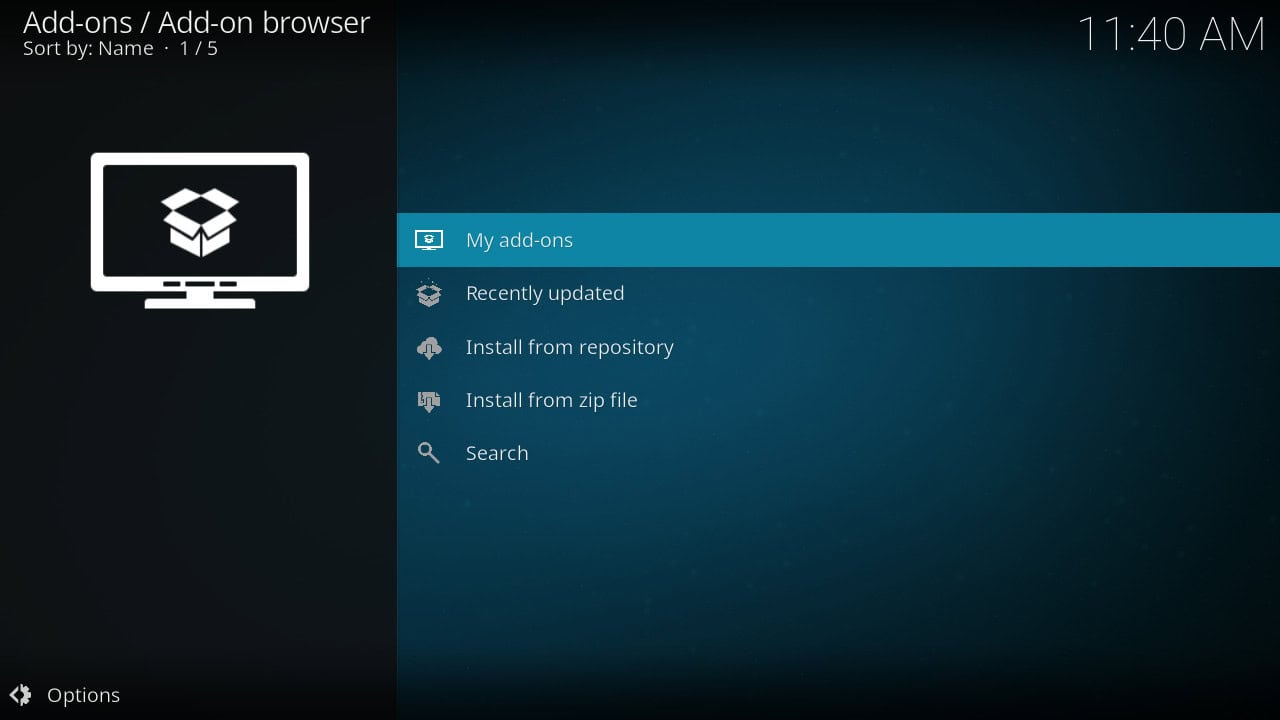Screen dimensions: 1280x720
Task: Click the Recently updated open box icon
Action: 429,293
